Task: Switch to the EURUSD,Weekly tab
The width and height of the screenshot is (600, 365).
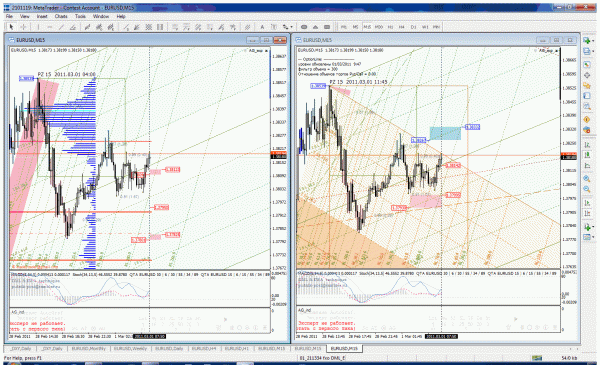Action: [x=130, y=349]
